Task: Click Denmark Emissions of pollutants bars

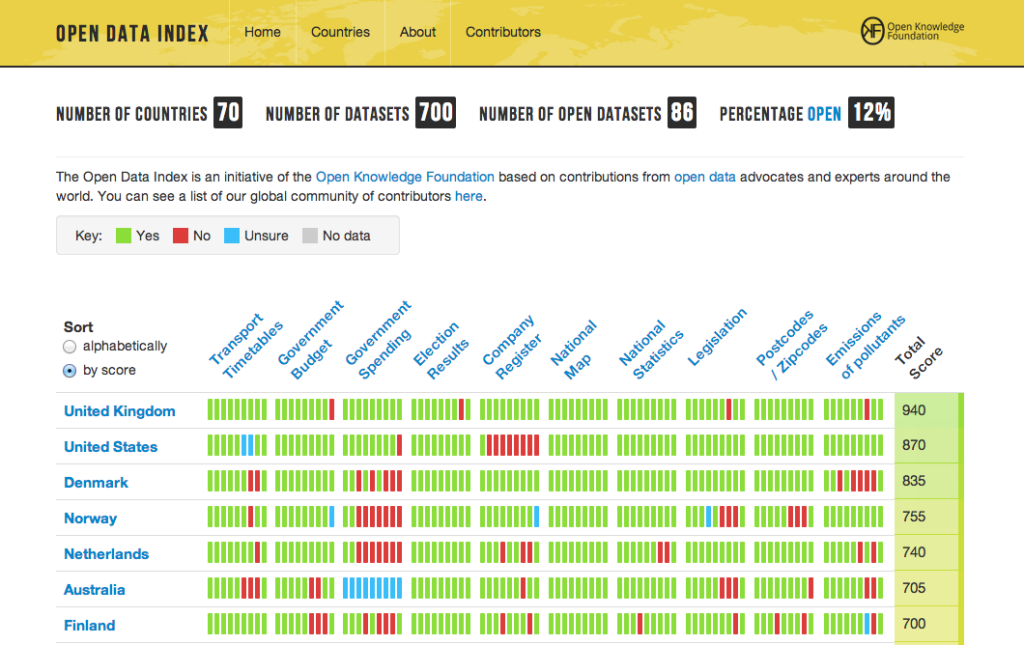Action: tap(853, 481)
